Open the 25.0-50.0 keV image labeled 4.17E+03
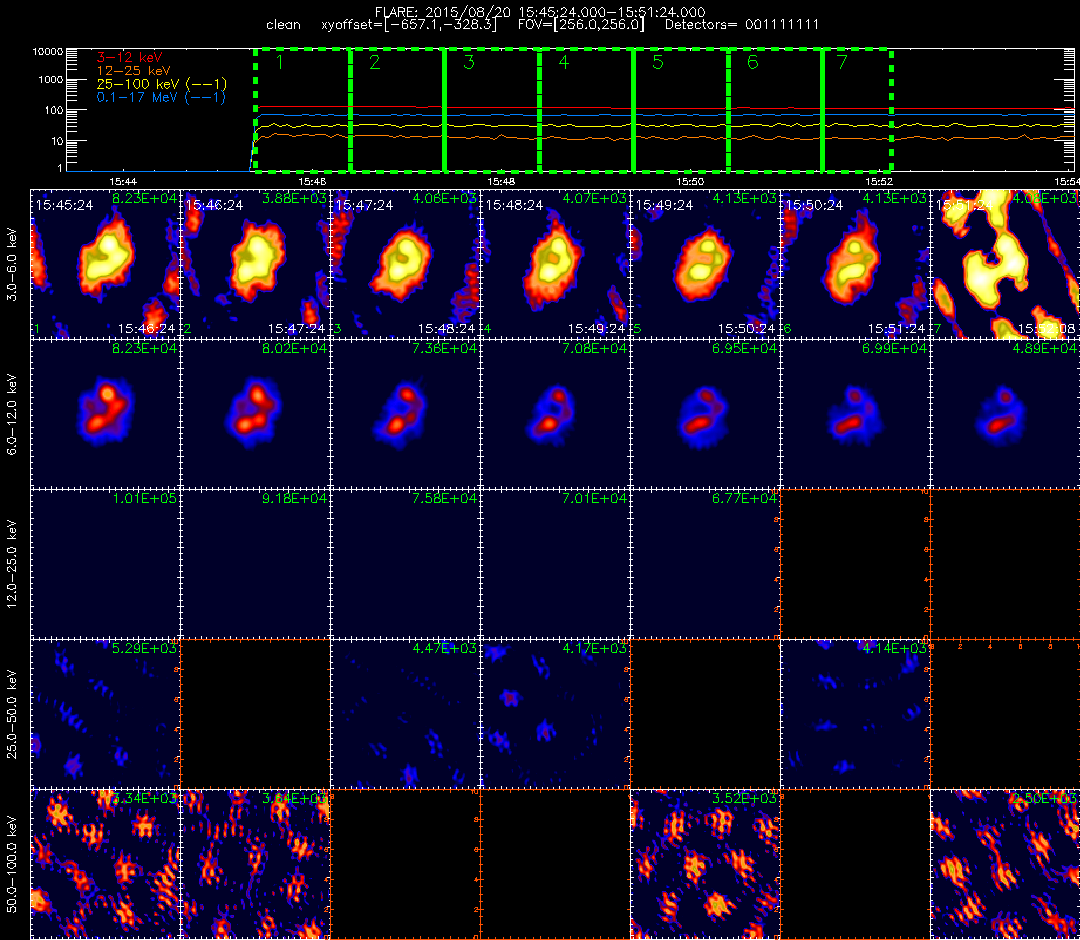 coord(555,714)
